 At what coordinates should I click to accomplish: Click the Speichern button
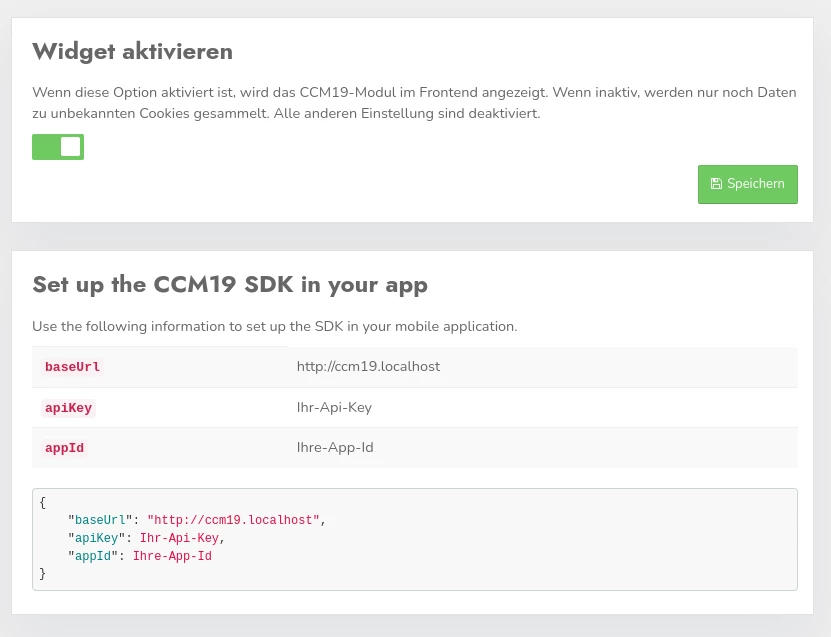747,184
